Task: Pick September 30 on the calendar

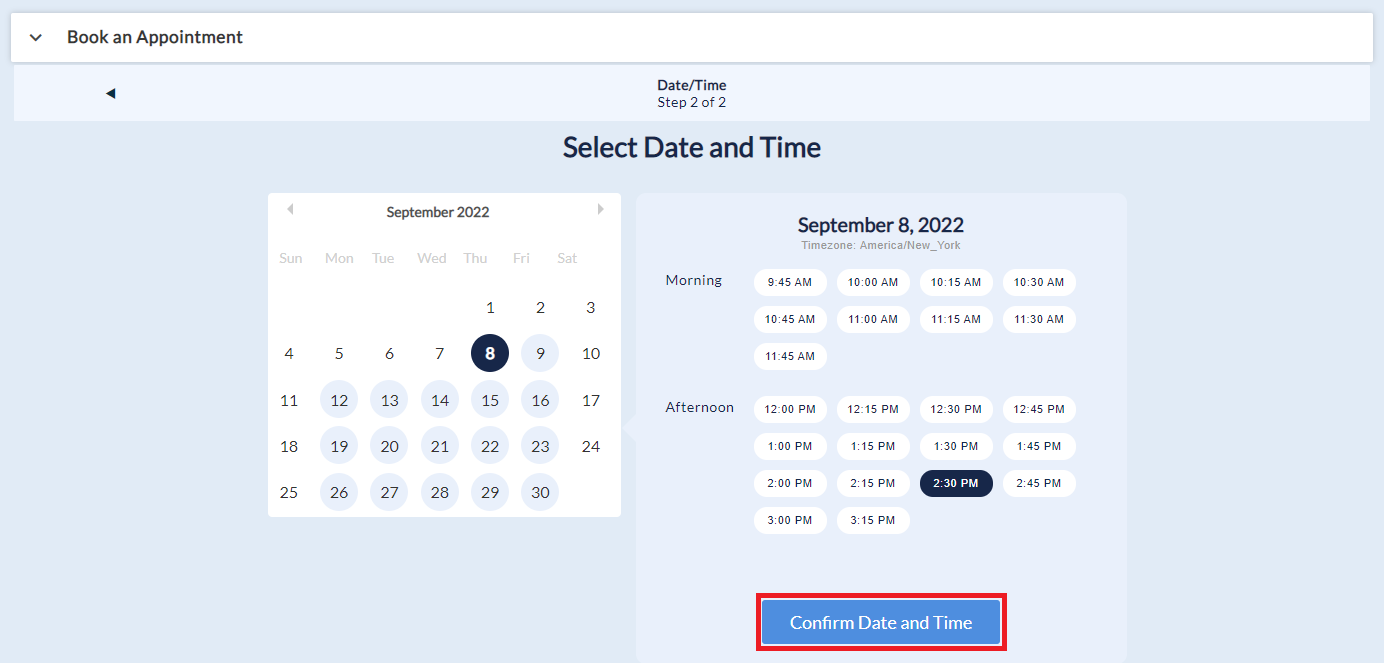Action: pos(540,492)
